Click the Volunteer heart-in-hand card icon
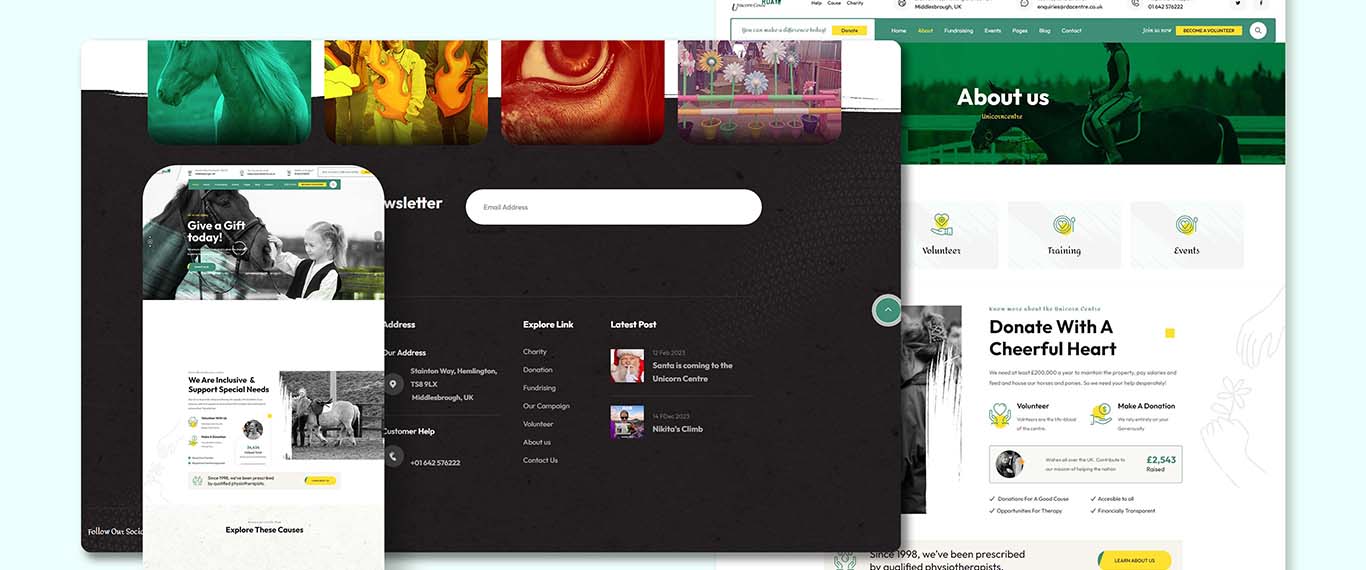This screenshot has width=1366, height=570. (x=941, y=224)
